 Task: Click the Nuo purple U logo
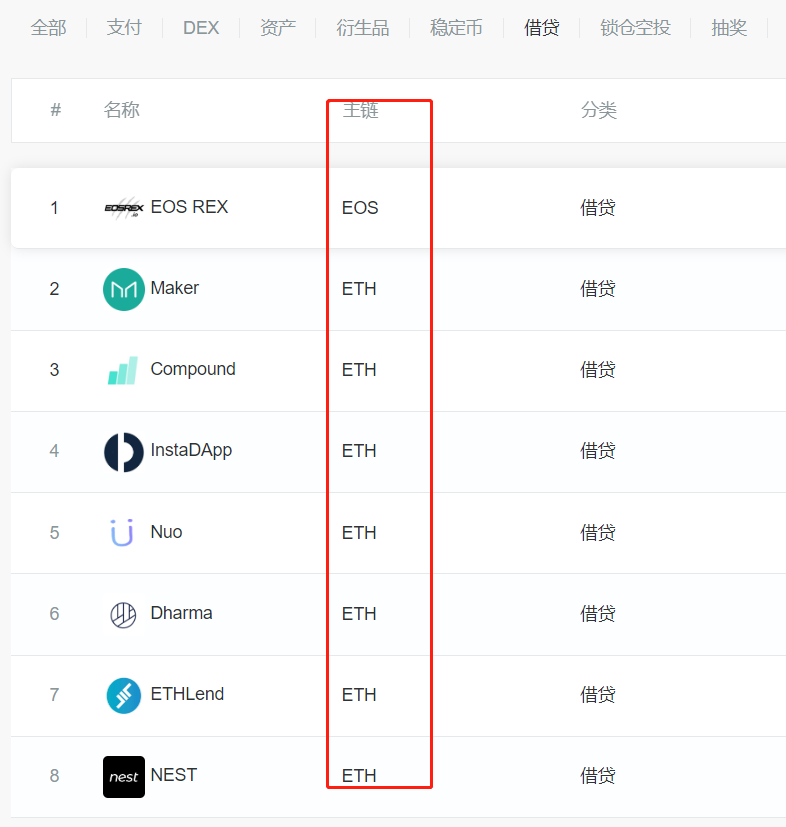pyautogui.click(x=122, y=533)
